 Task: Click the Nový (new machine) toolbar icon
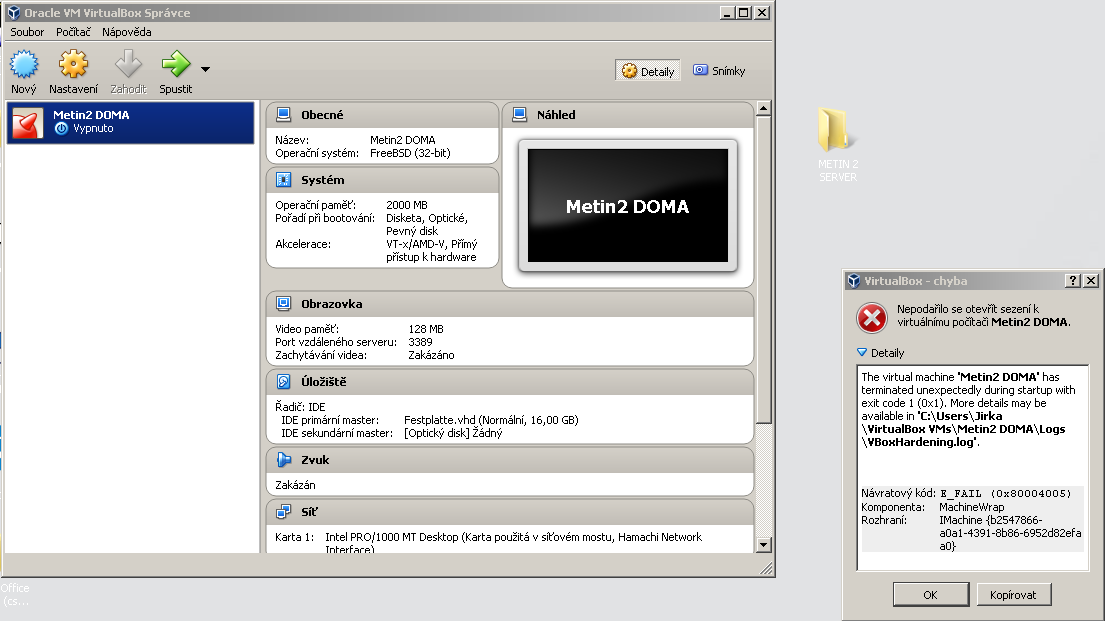point(24,64)
